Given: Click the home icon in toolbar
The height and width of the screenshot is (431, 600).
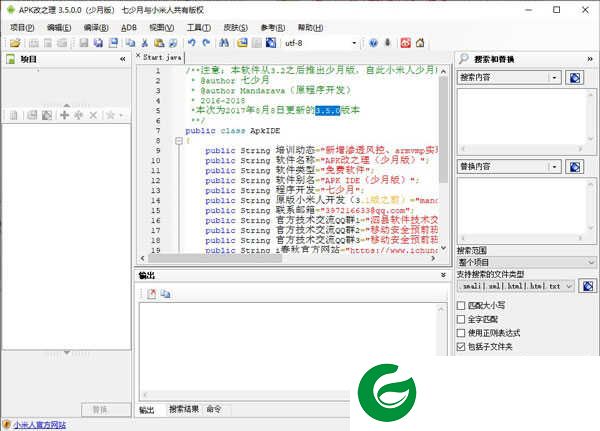Looking at the screenshot, I should pyautogui.click(x=420, y=43).
